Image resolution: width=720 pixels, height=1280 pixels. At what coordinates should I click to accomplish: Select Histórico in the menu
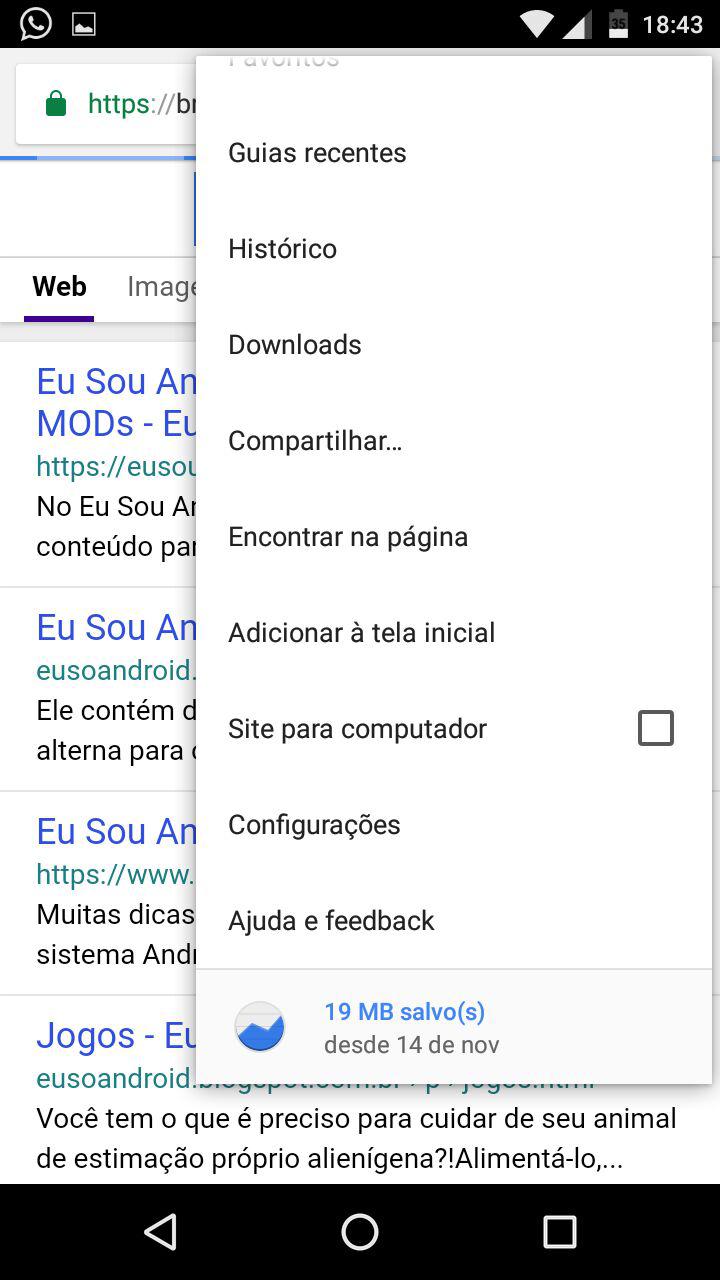(282, 249)
